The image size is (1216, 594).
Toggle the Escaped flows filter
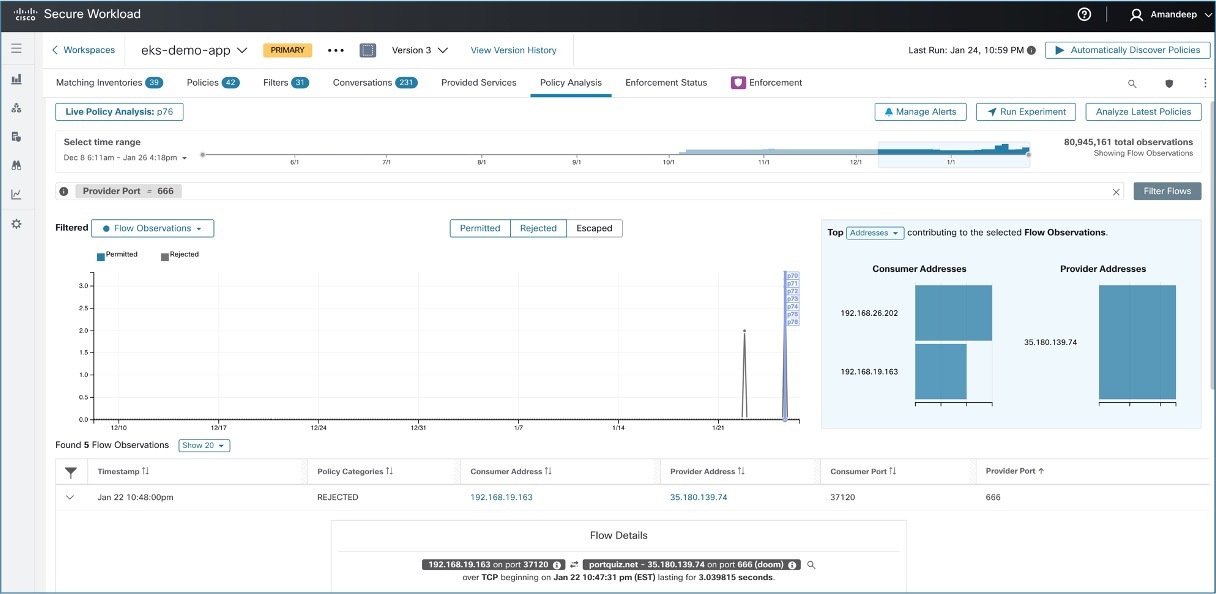[594, 228]
